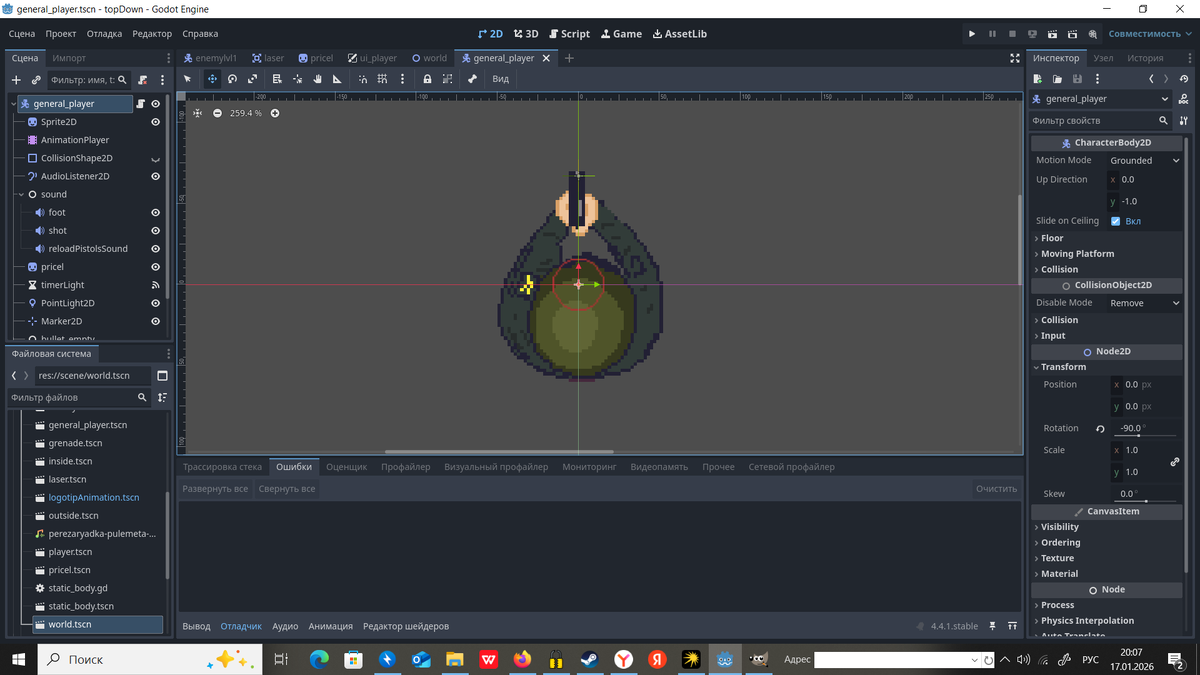Add a new child node plus icon

point(16,80)
